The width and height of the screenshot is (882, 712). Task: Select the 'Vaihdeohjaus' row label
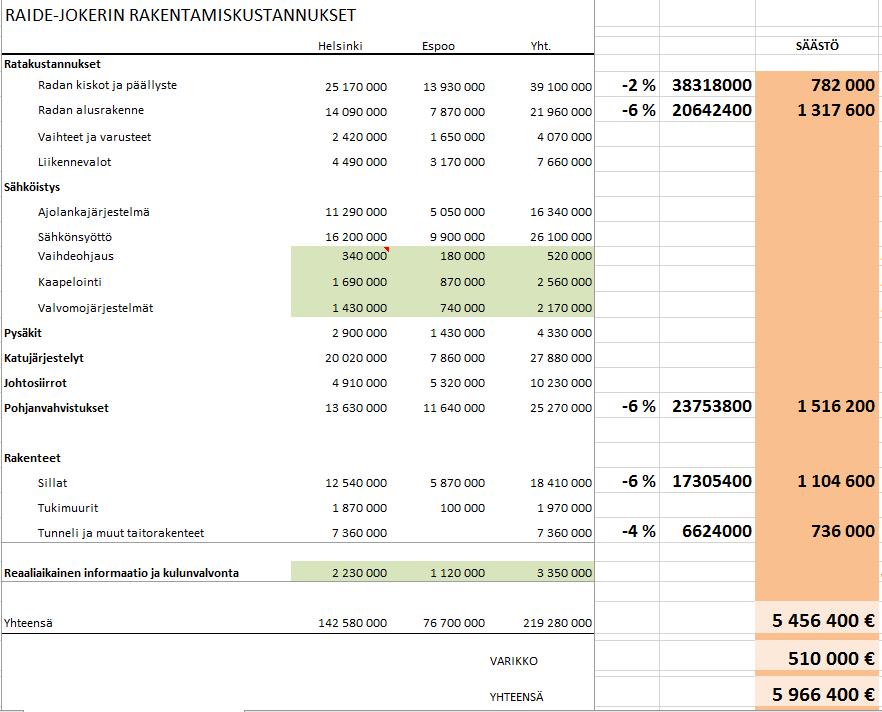click(x=75, y=256)
